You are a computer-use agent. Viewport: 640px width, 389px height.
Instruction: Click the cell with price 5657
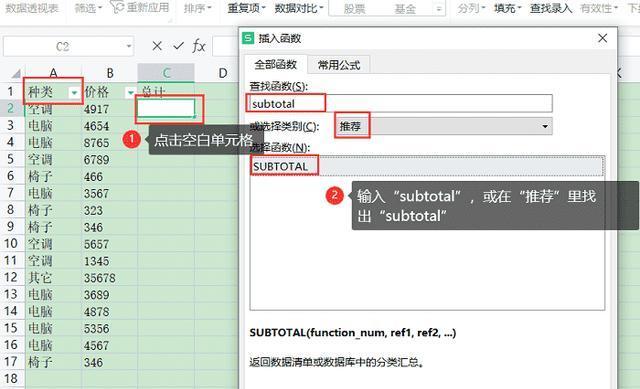110,244
